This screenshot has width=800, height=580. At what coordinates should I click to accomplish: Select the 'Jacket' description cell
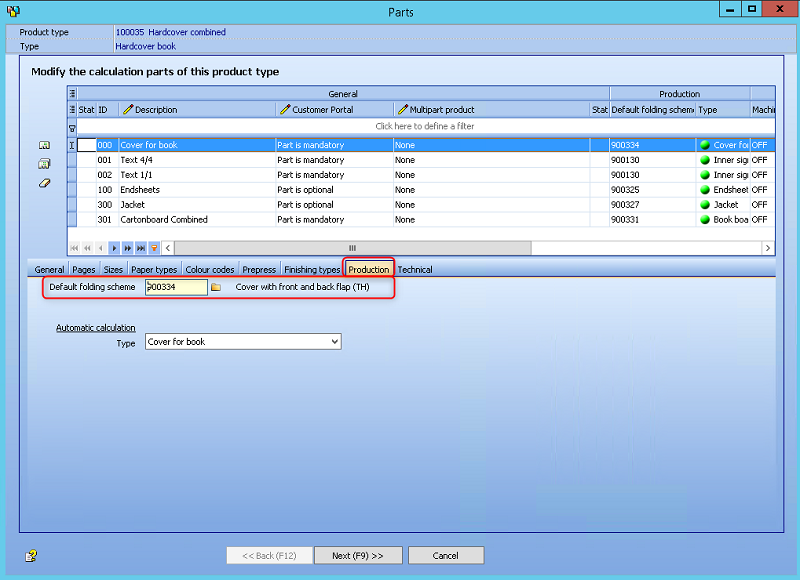pos(197,205)
